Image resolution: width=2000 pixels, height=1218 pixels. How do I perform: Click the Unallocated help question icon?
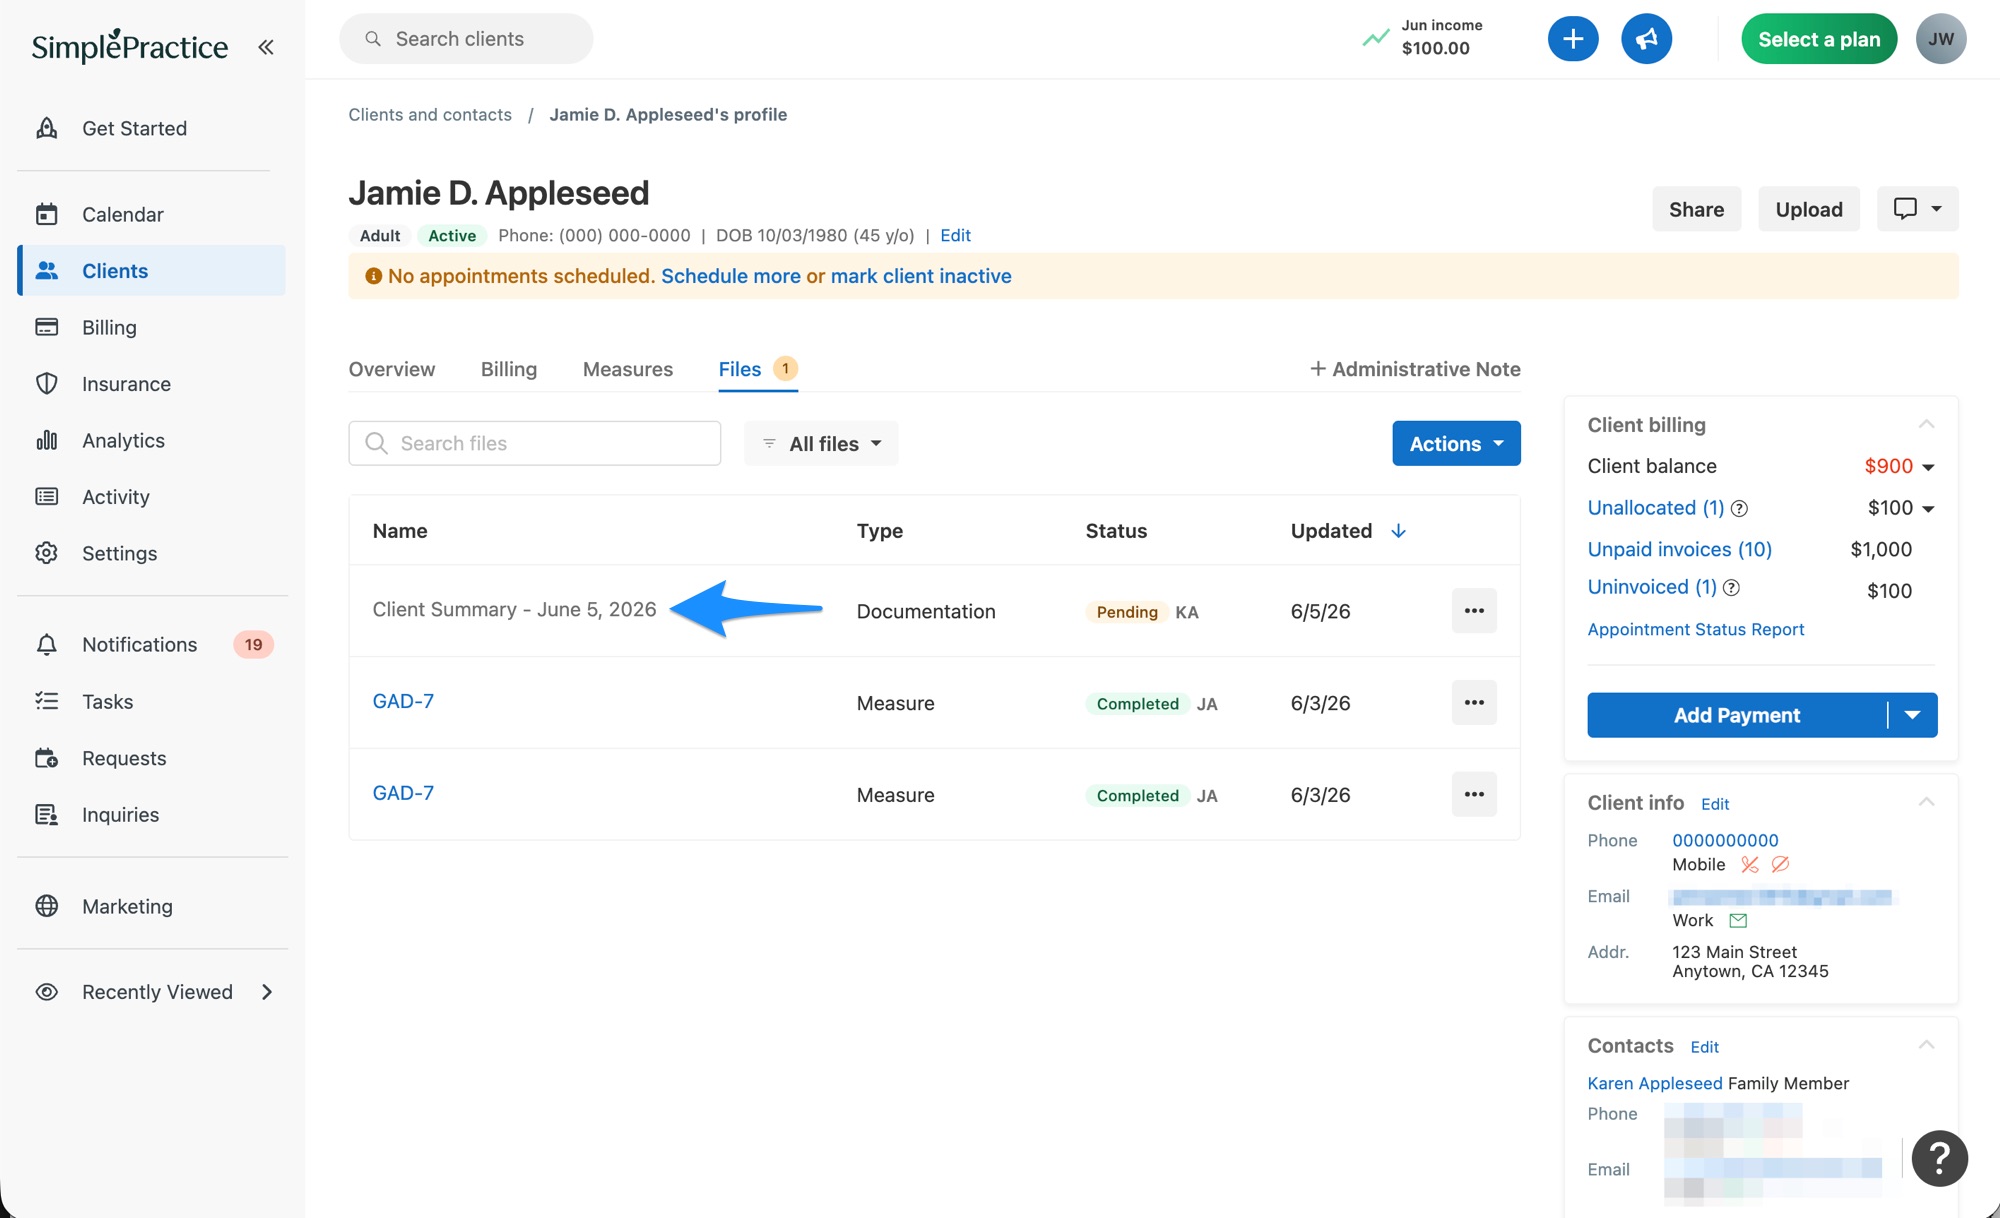(1739, 508)
